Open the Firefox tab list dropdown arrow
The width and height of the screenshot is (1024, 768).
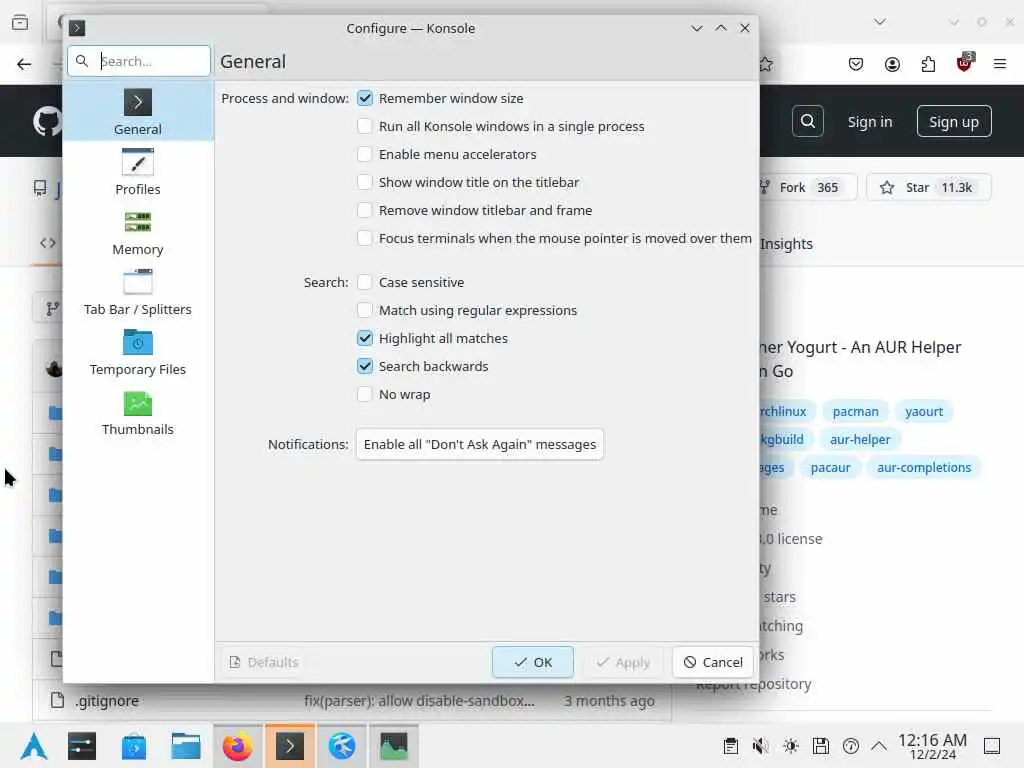click(880, 22)
